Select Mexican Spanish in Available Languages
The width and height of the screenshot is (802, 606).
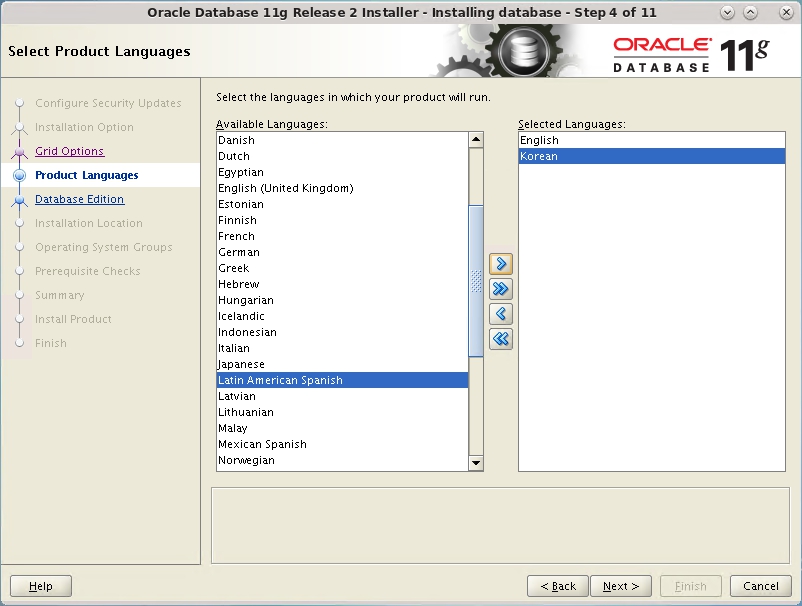pyautogui.click(x=342, y=444)
